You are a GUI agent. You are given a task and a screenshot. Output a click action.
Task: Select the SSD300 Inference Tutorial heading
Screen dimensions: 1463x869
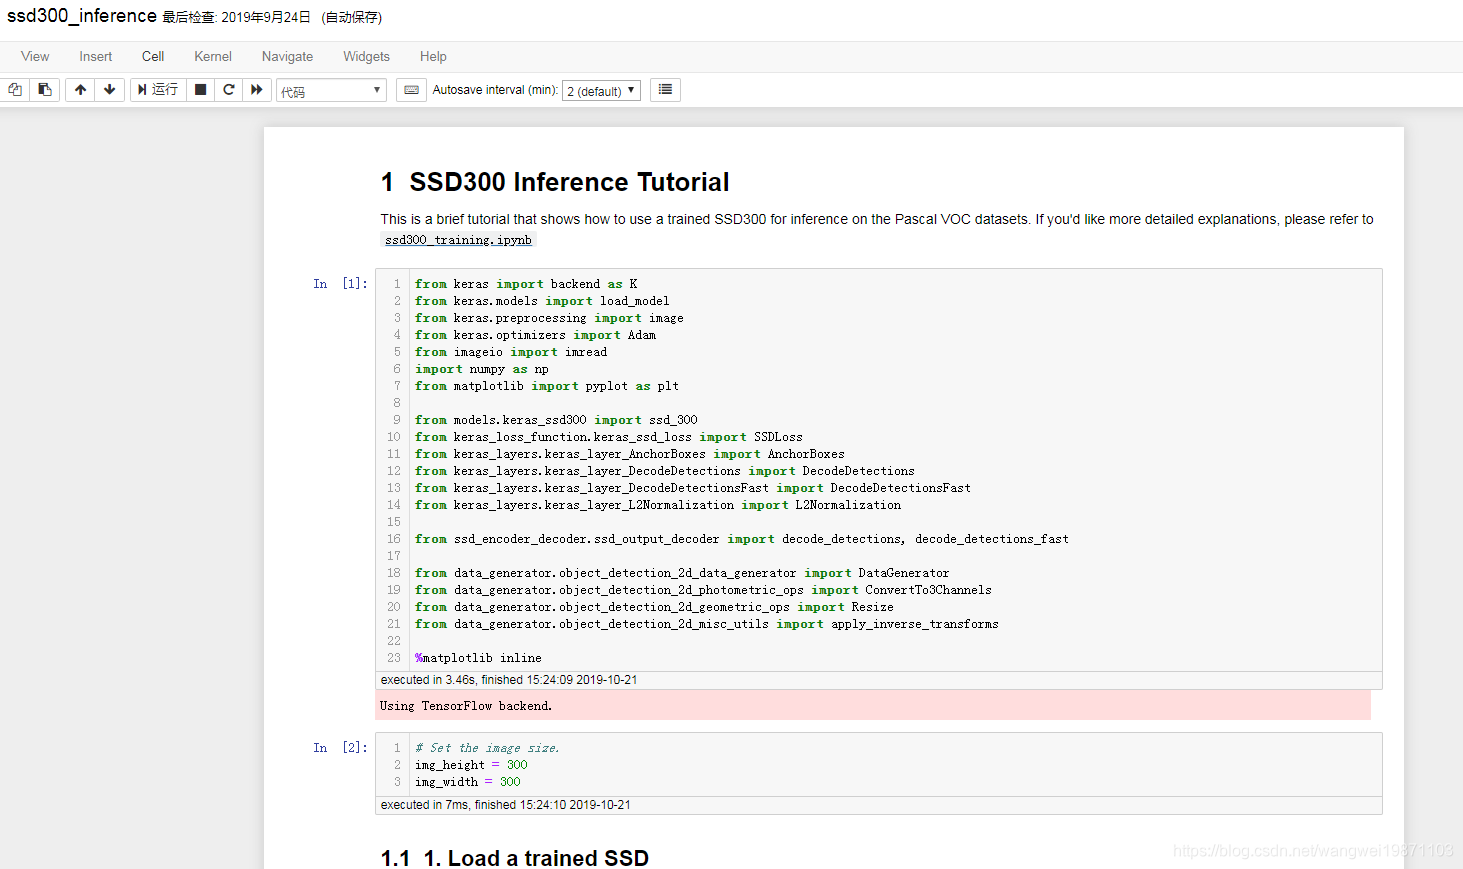click(555, 182)
